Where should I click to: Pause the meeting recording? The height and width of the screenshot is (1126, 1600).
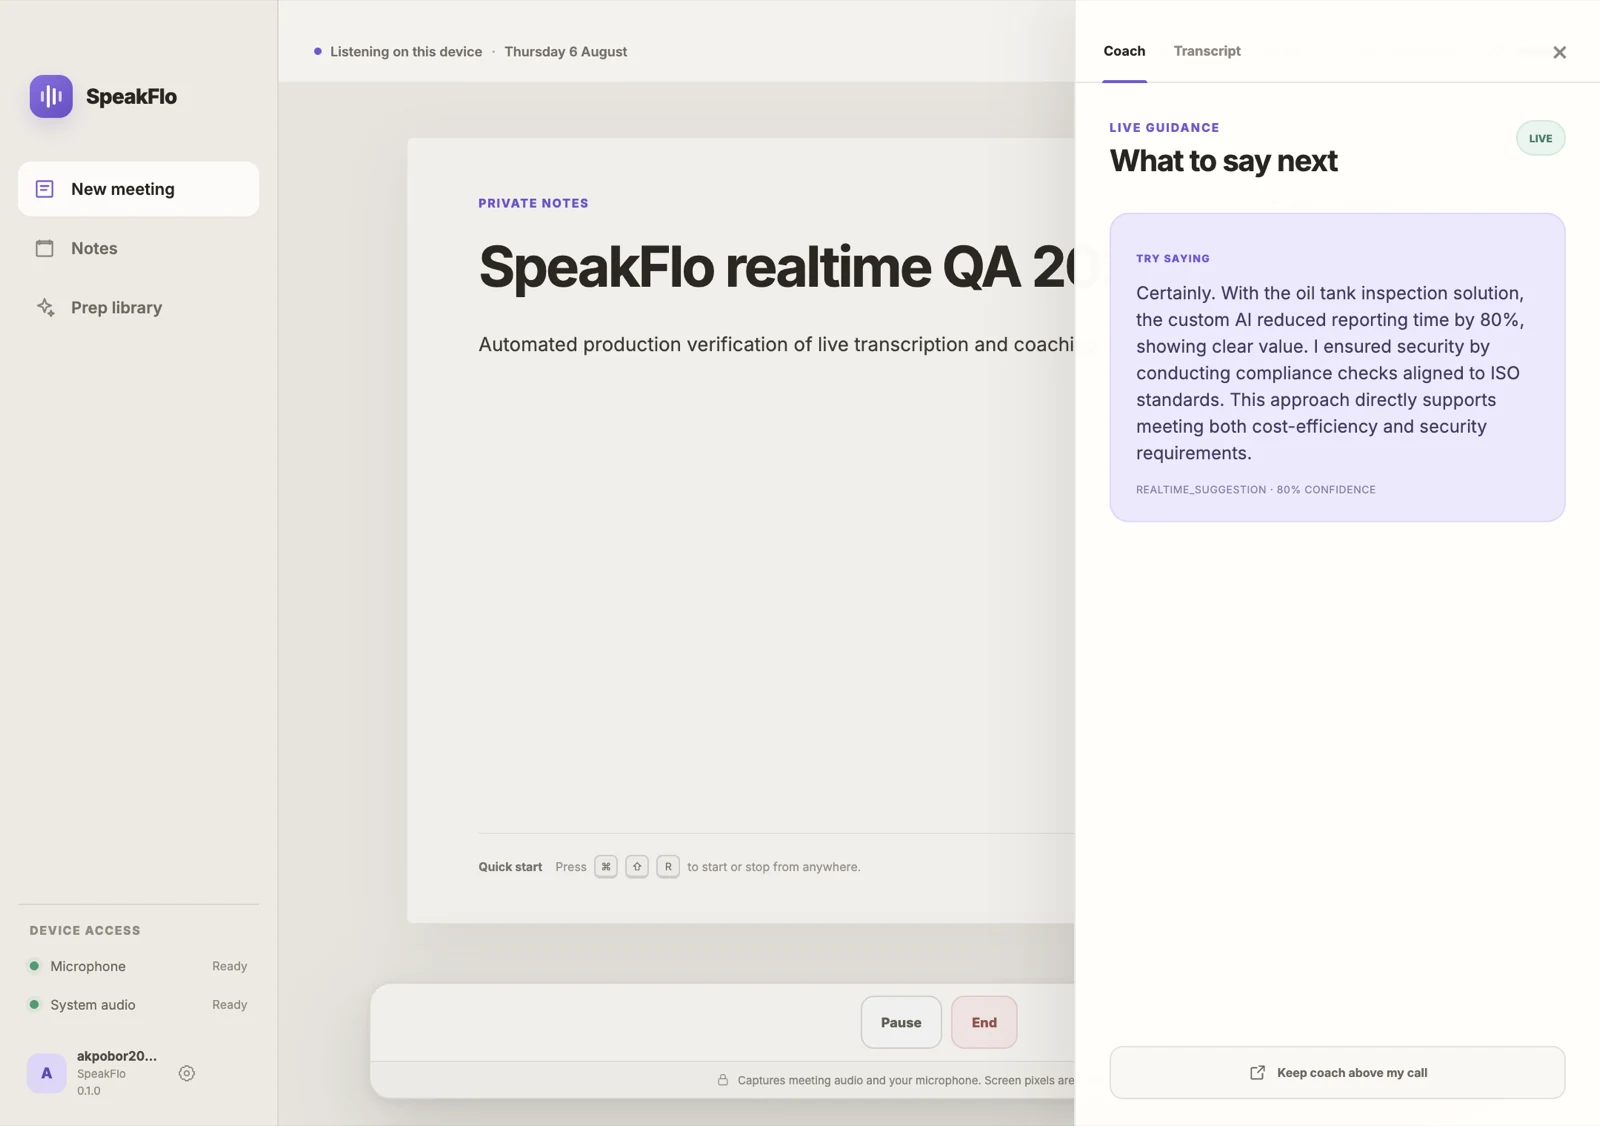point(901,1022)
